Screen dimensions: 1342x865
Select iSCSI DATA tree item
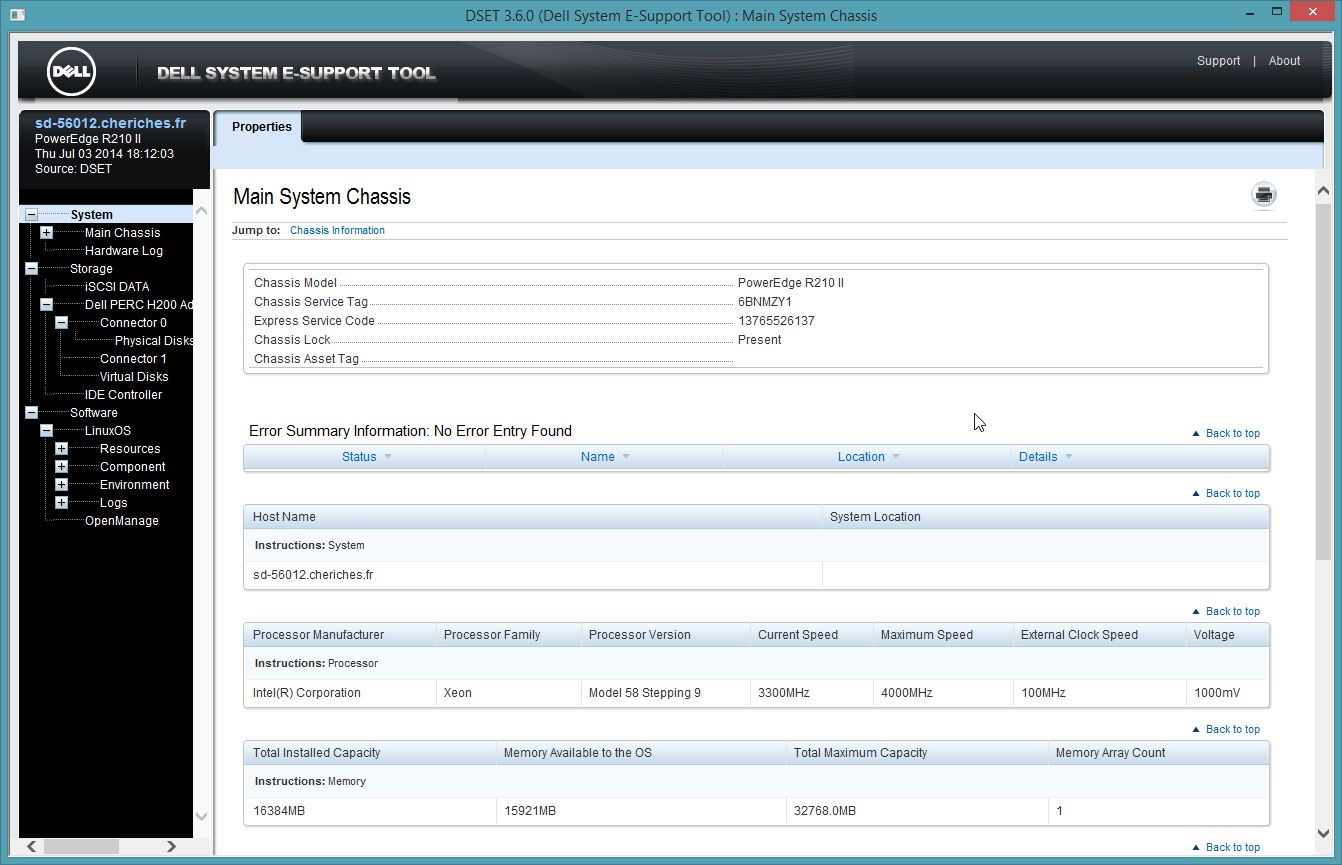pyautogui.click(x=117, y=287)
